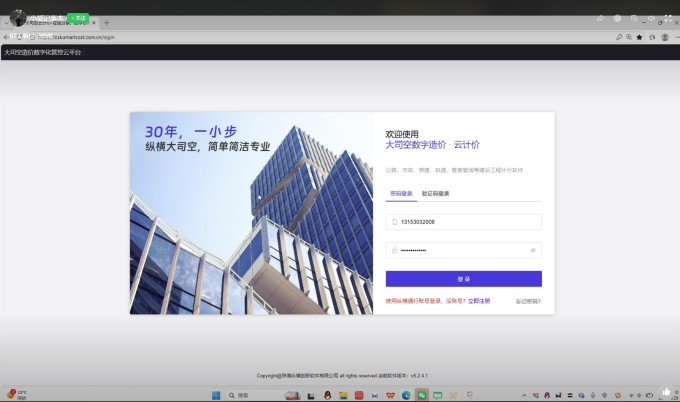The image size is (680, 402).
Task: Select the 密码登录 tab
Action: click(x=401, y=193)
